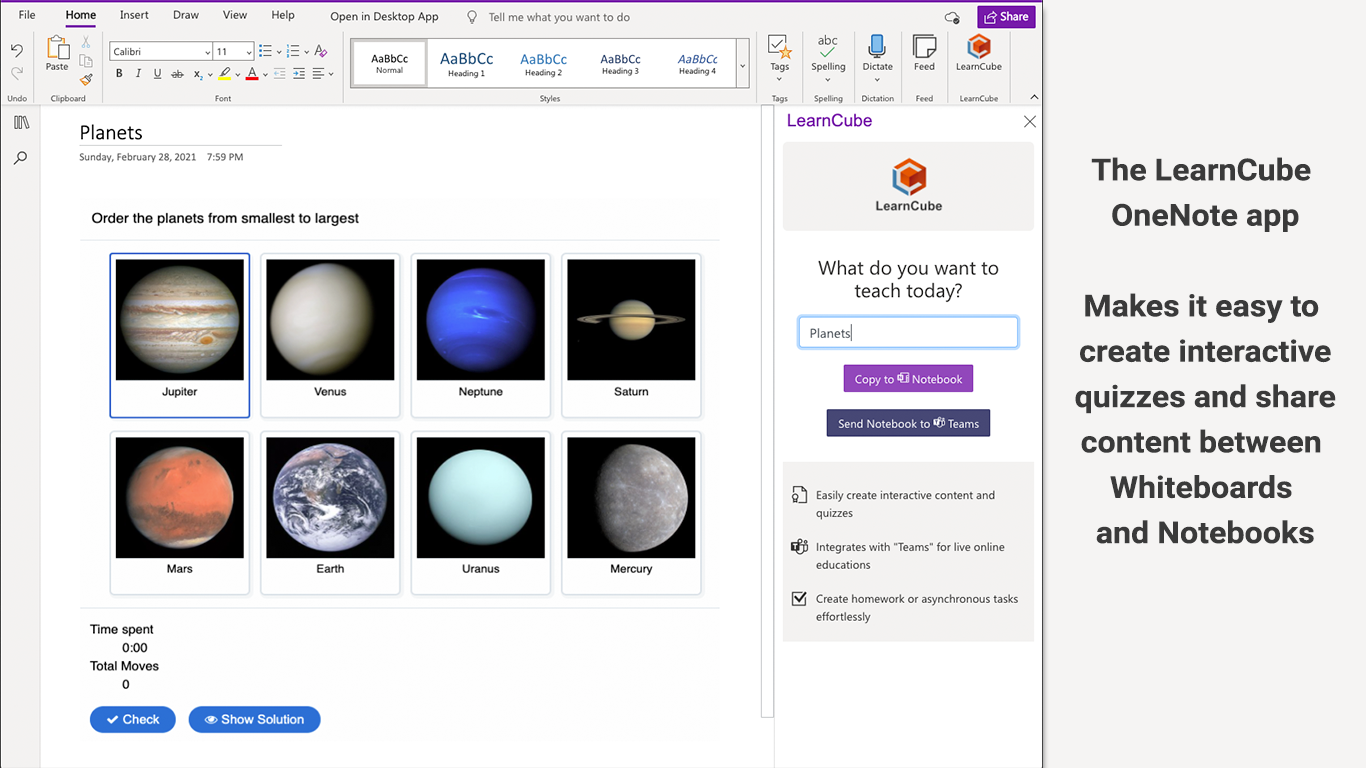1366x768 pixels.
Task: Open highlight color dropdown arrow
Action: (237, 75)
